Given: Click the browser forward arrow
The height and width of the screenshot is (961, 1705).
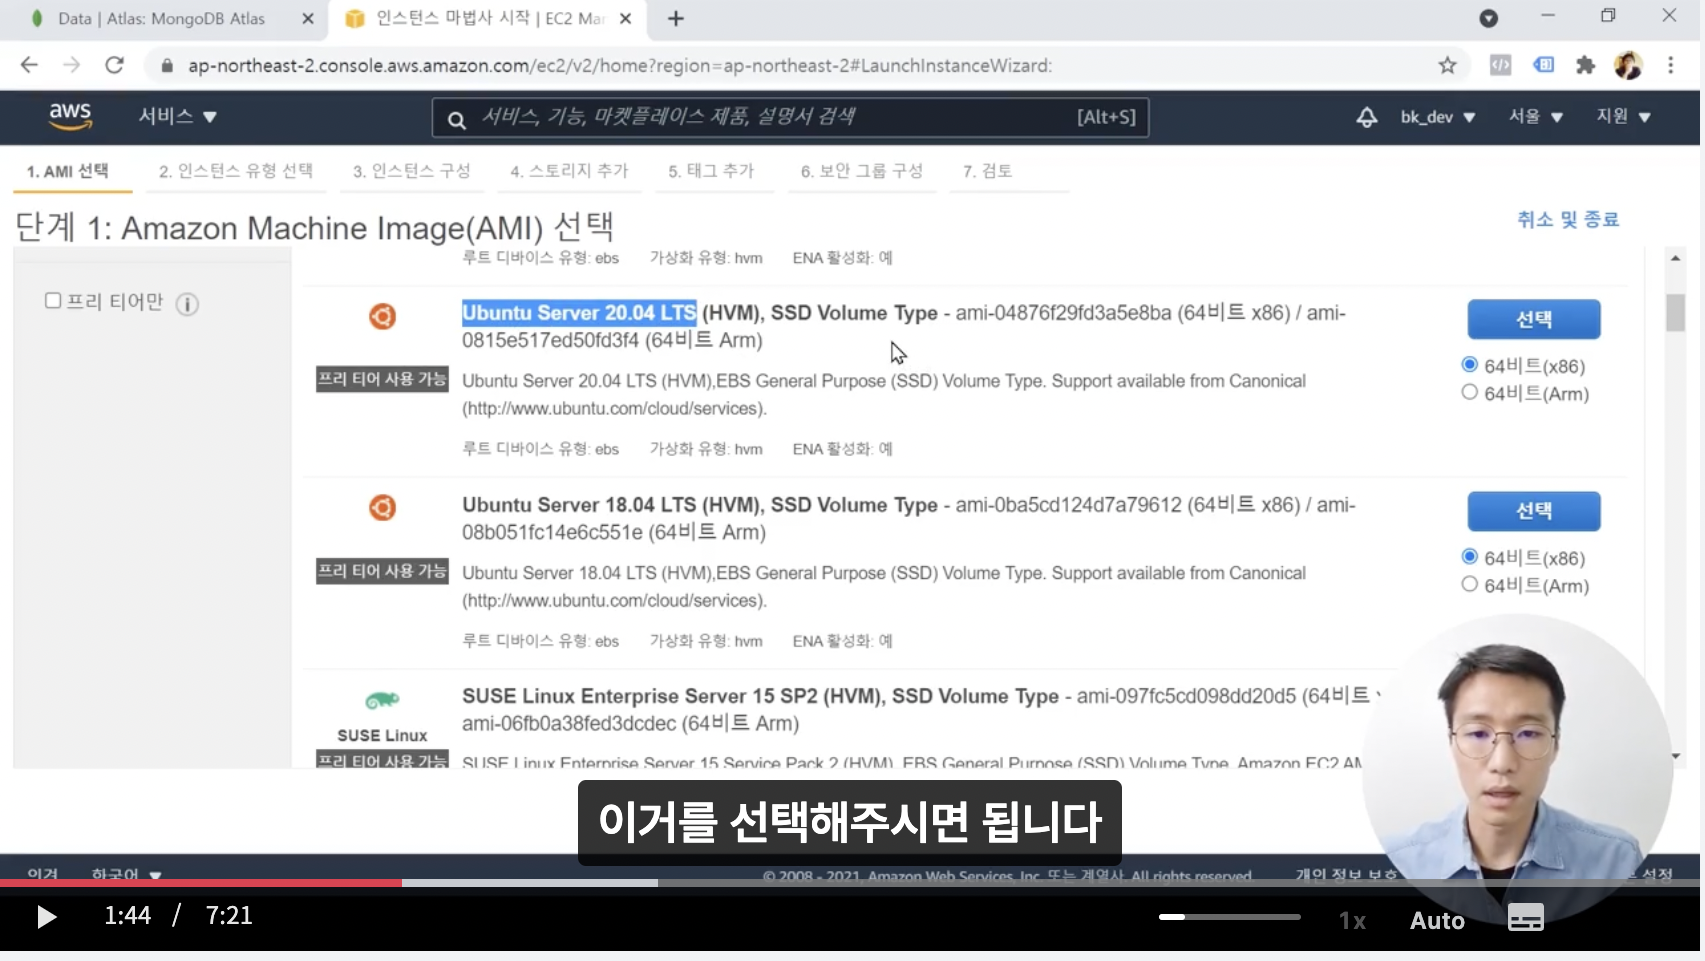Looking at the screenshot, I should [x=71, y=65].
